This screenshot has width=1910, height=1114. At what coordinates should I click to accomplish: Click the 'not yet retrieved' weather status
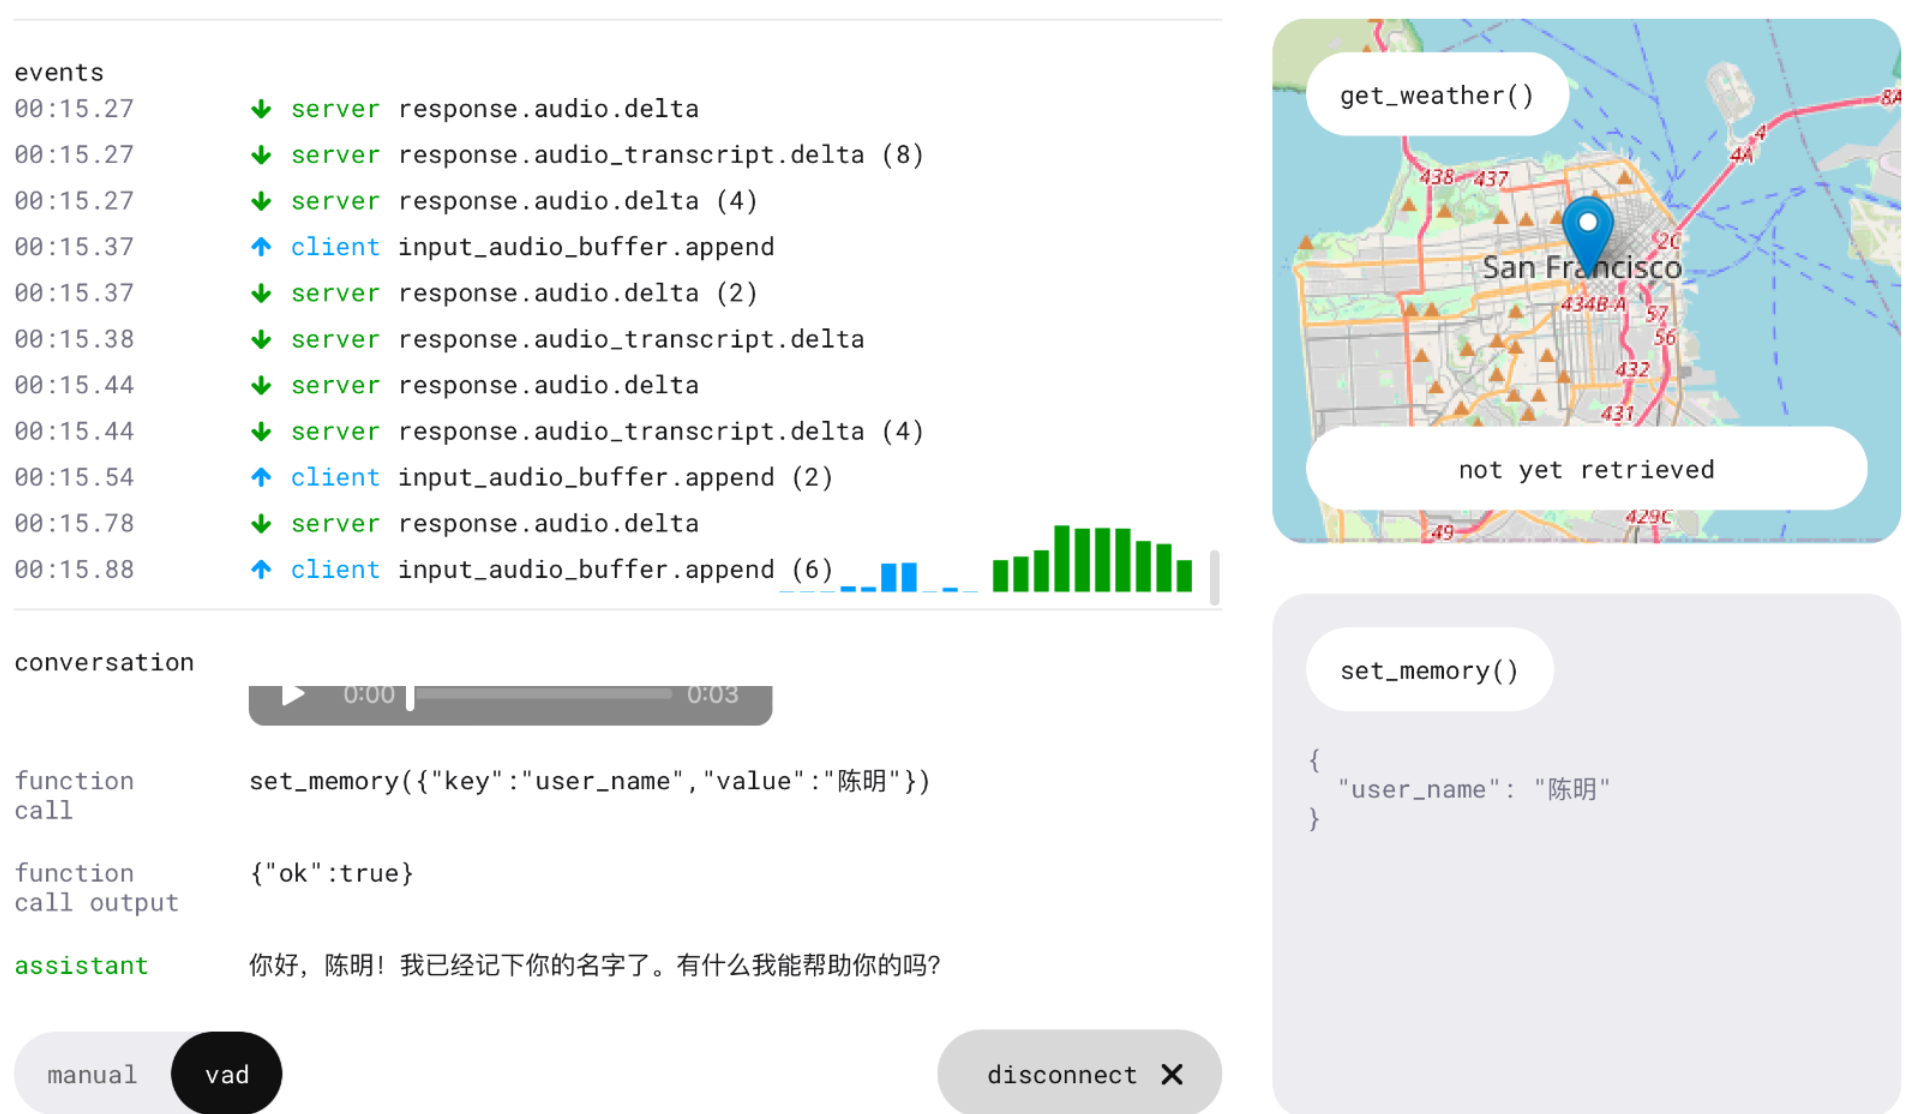1586,469
